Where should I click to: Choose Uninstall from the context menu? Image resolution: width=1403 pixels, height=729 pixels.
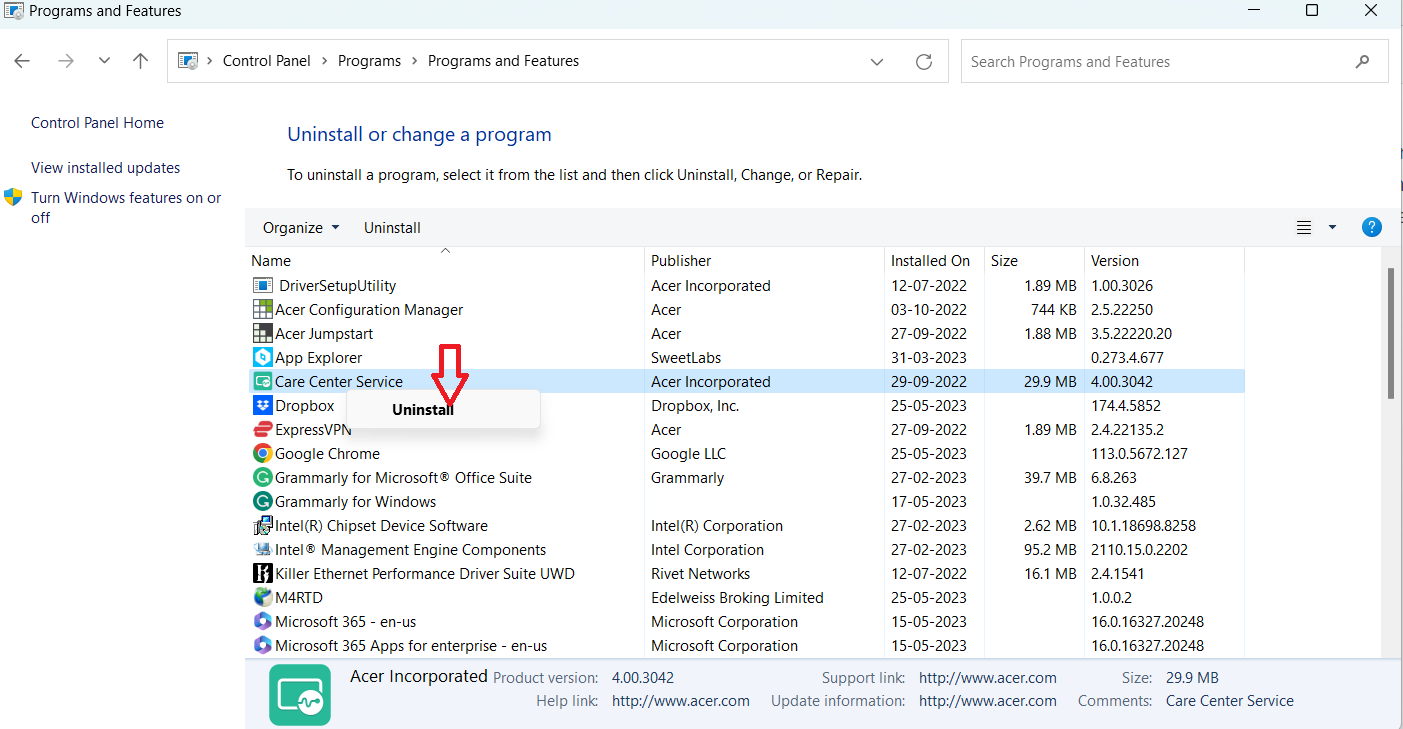(x=423, y=410)
